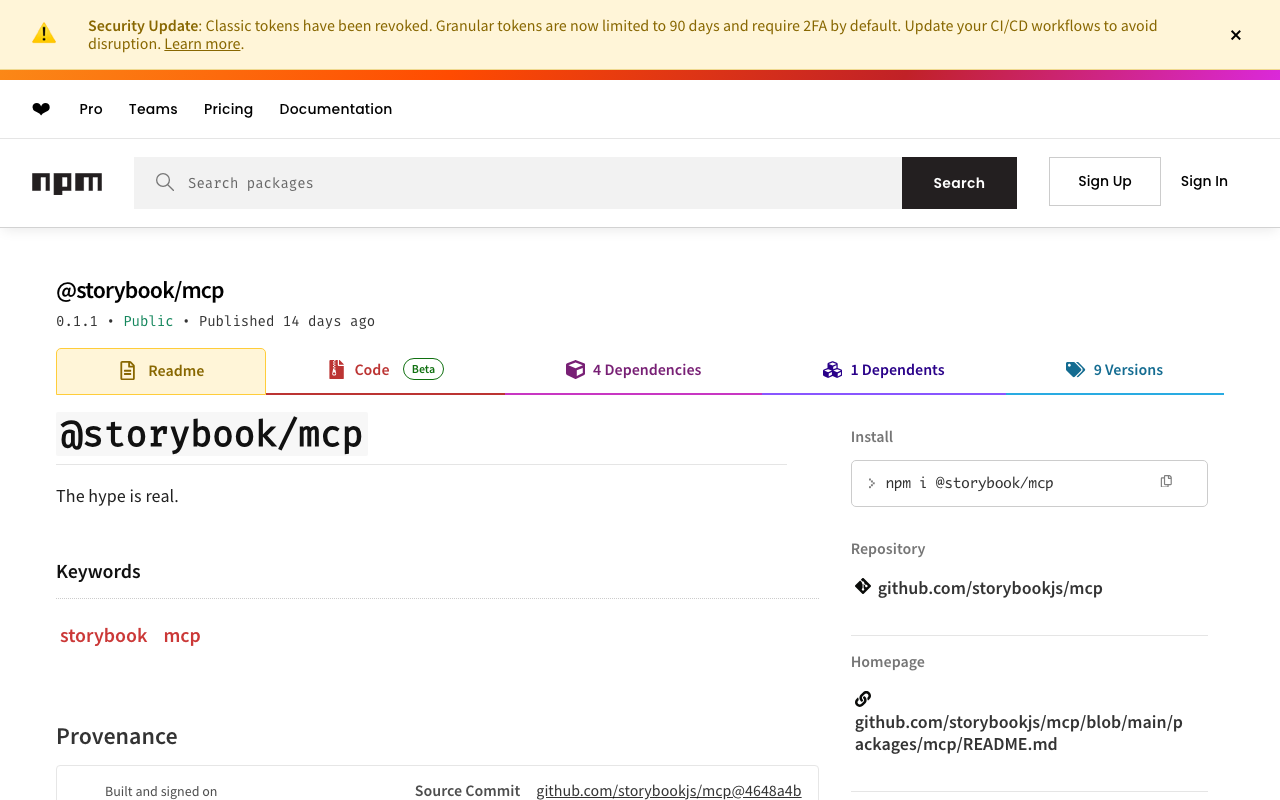Open the Teams menu item
1280x800 pixels.
153,109
